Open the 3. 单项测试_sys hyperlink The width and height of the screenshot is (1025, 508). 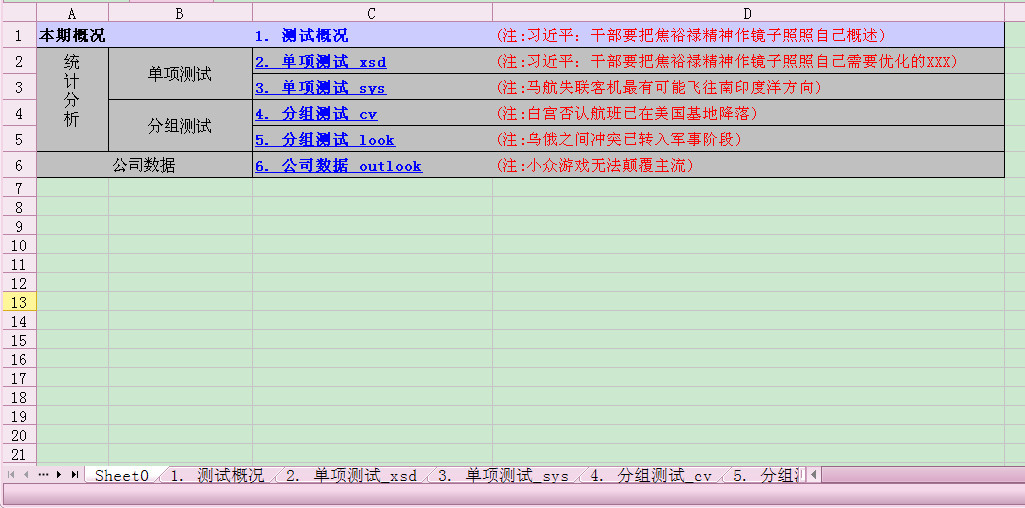320,88
